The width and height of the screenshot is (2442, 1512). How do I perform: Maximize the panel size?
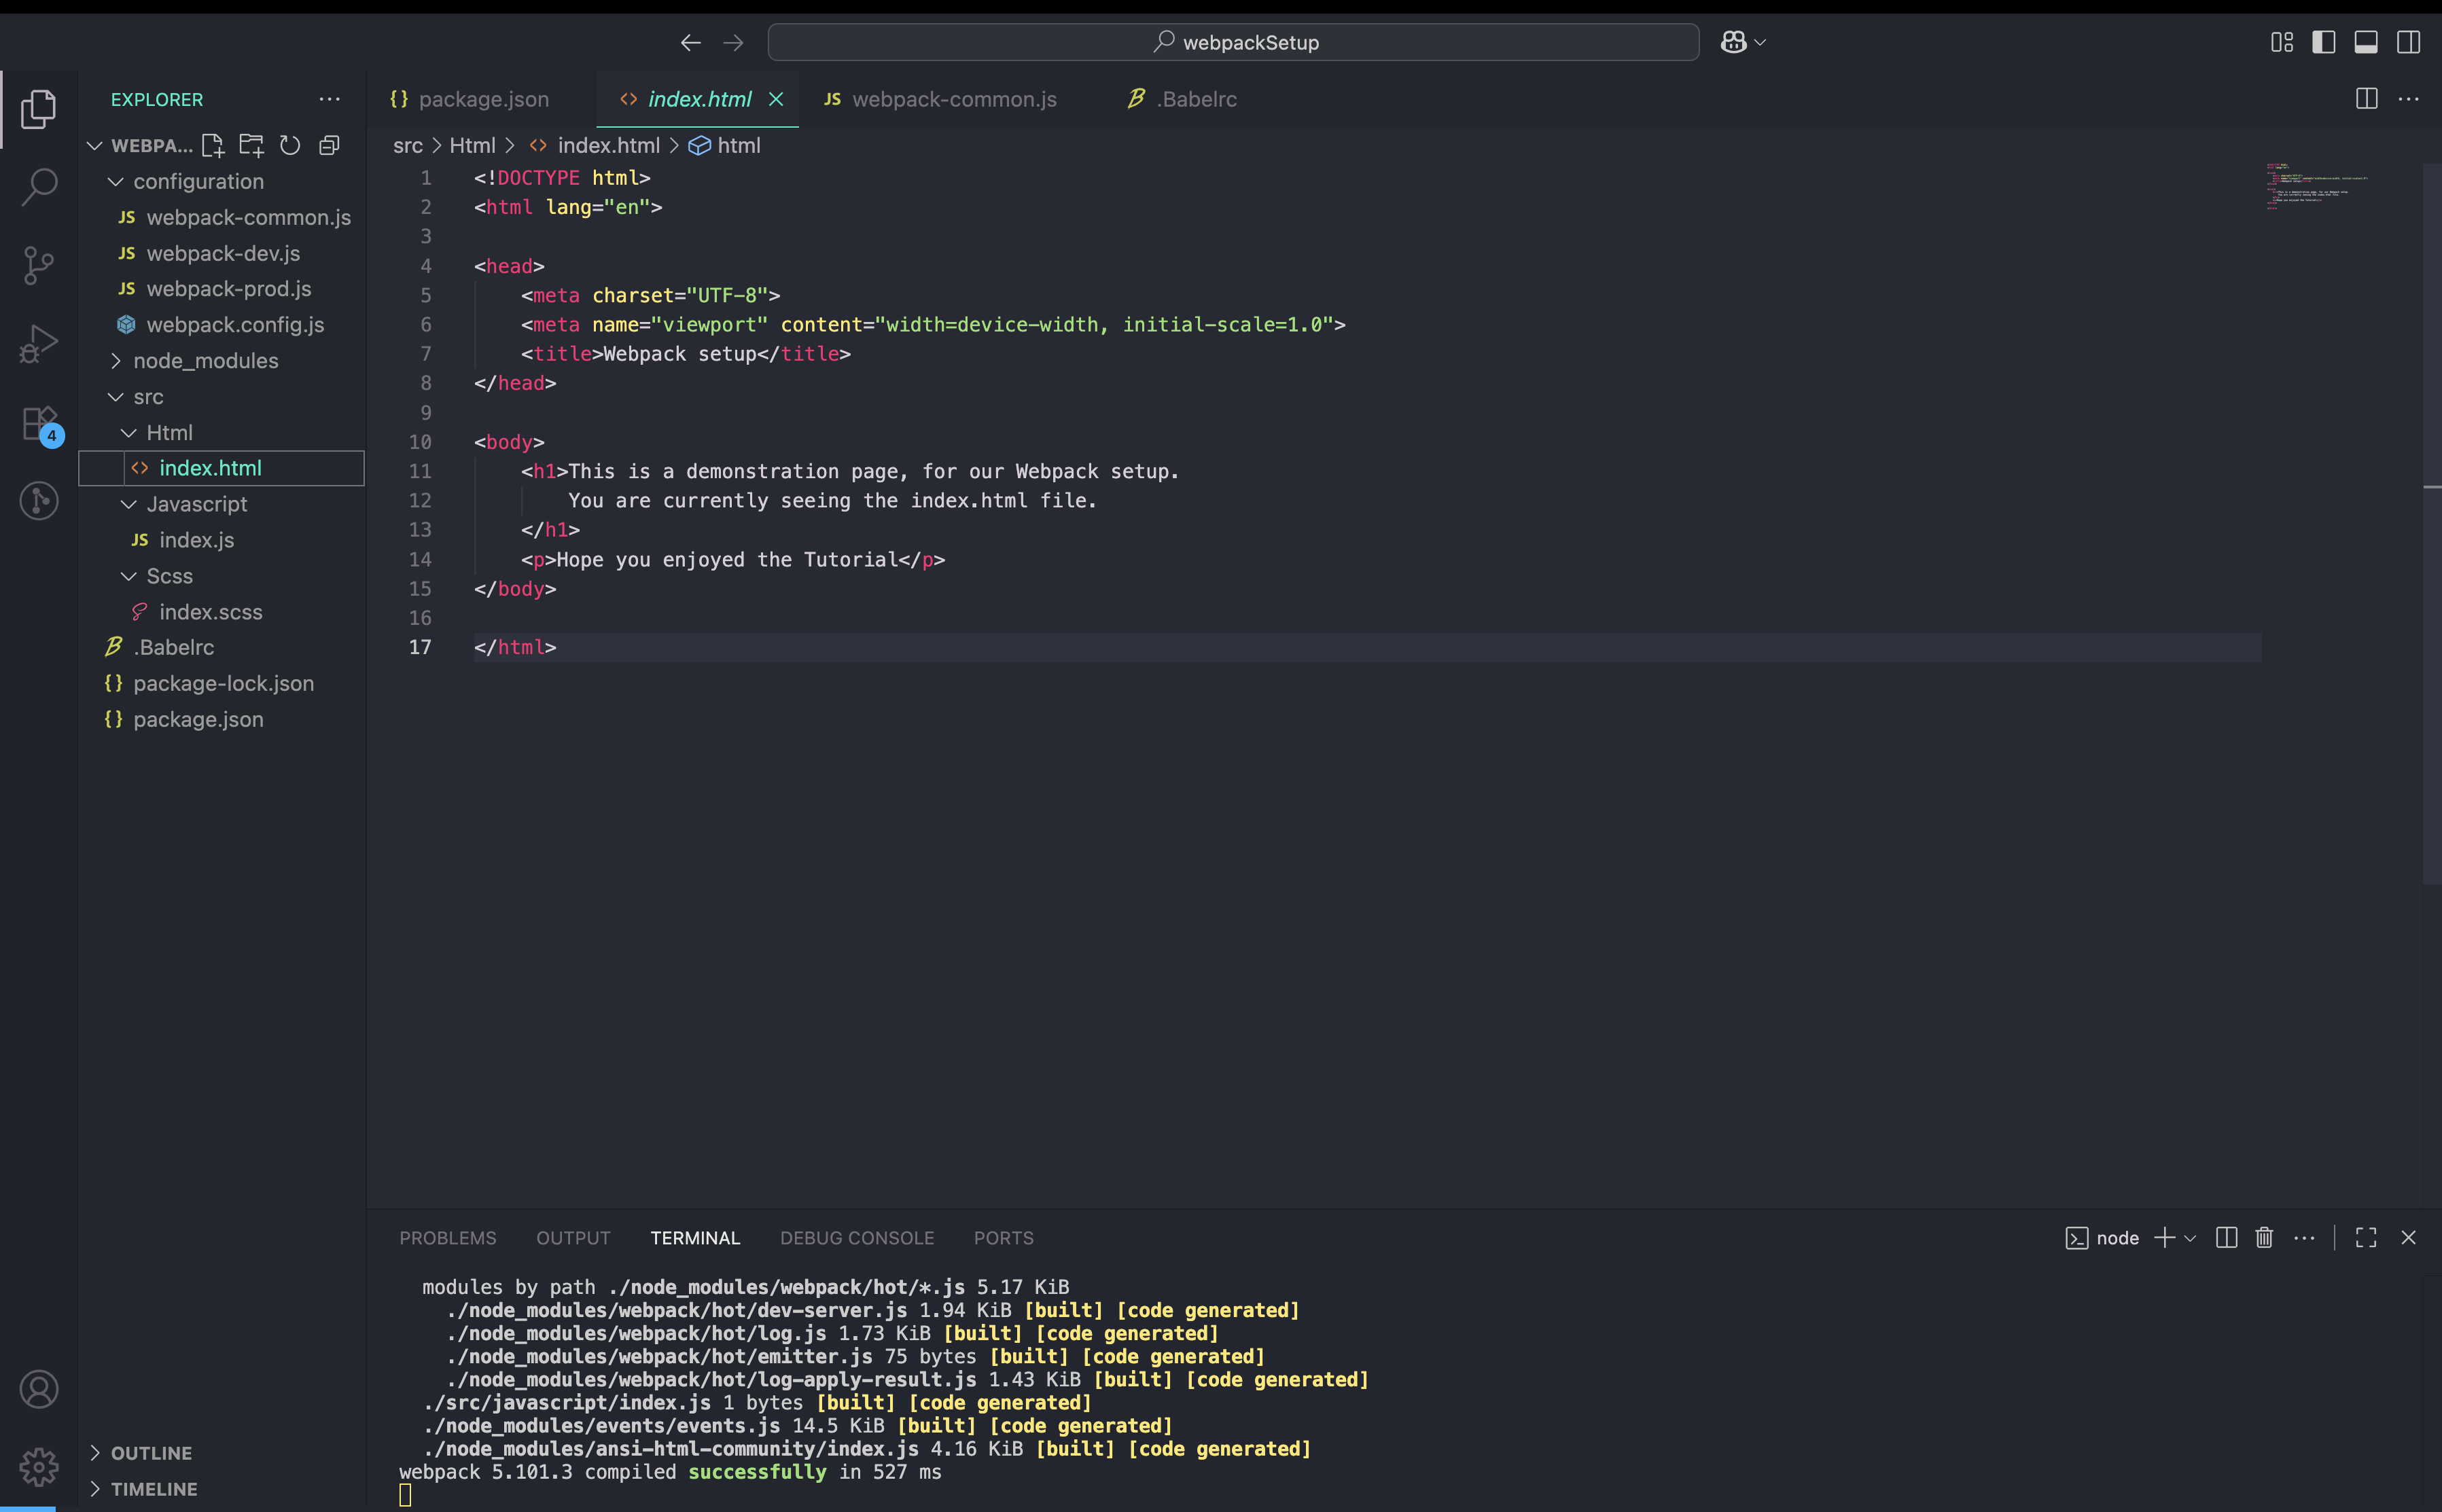2366,1238
